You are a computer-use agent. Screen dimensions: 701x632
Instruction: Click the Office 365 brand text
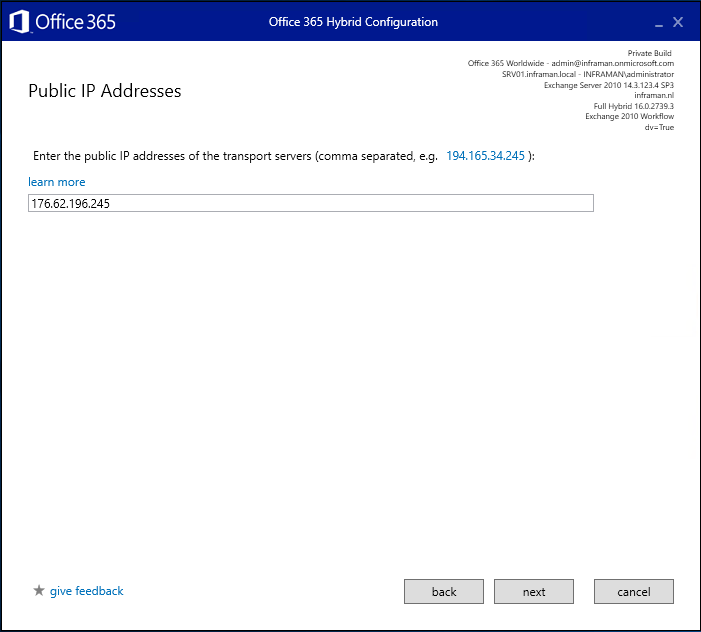click(x=75, y=22)
